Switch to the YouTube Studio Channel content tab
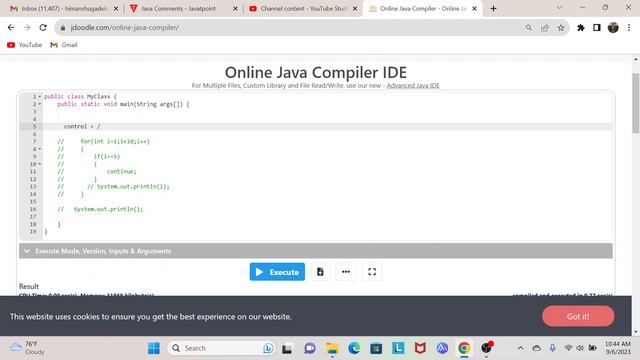Screen dimensions: 640x360 [x=303, y=8]
